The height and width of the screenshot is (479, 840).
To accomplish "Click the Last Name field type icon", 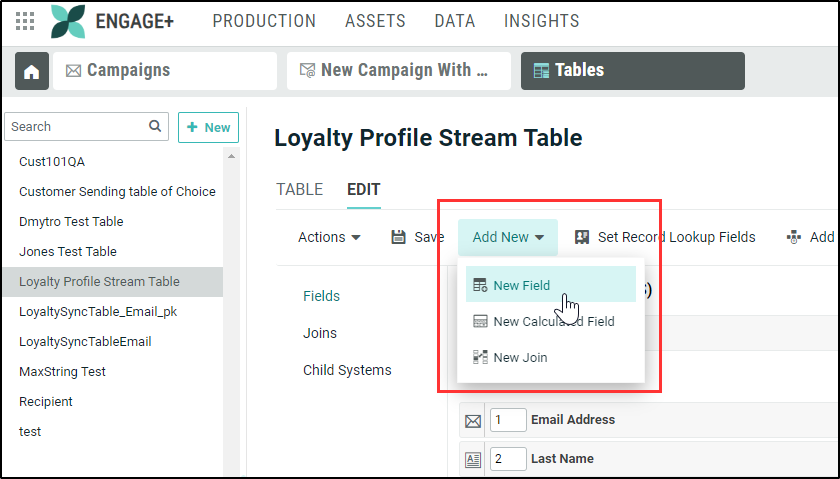I will [x=473, y=459].
